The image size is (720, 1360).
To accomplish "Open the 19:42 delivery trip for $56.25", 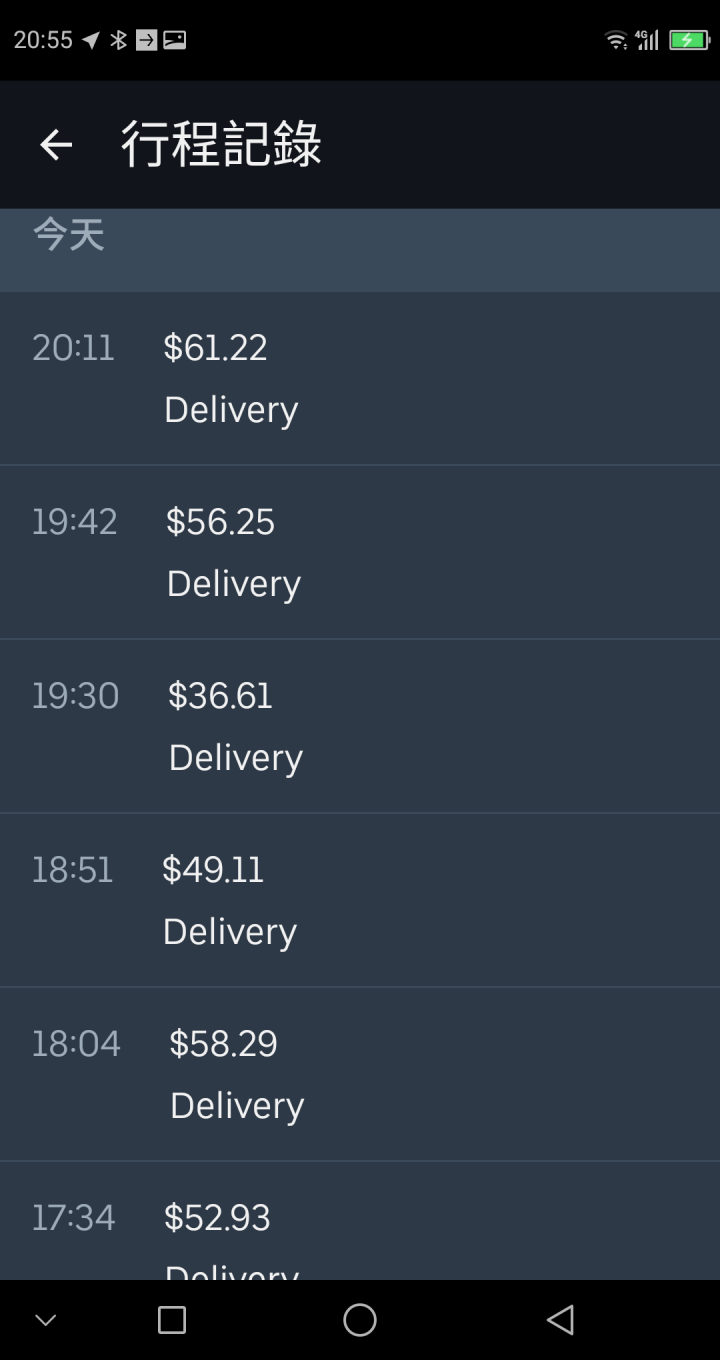I will [360, 552].
